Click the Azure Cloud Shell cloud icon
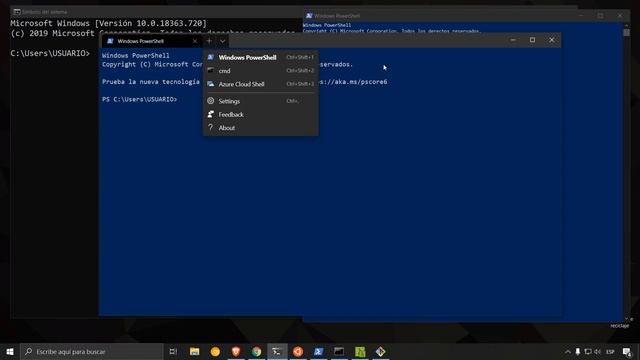The height and width of the screenshot is (360, 640). point(211,84)
